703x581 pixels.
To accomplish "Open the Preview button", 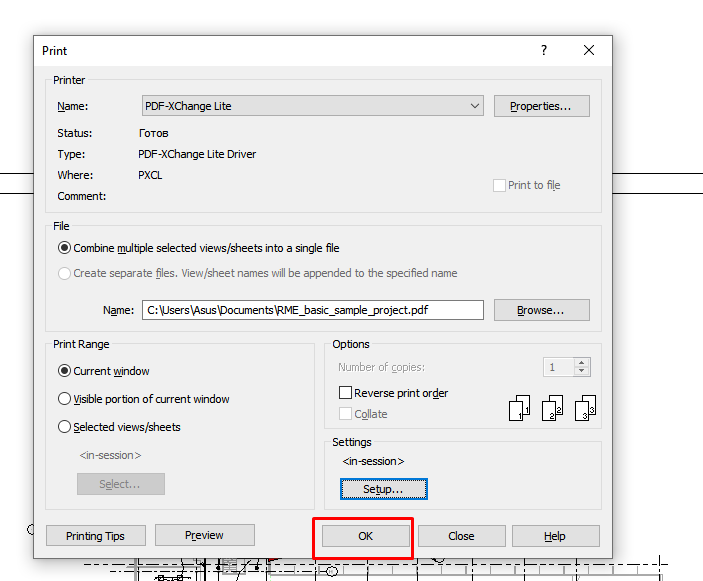I will tap(204, 535).
